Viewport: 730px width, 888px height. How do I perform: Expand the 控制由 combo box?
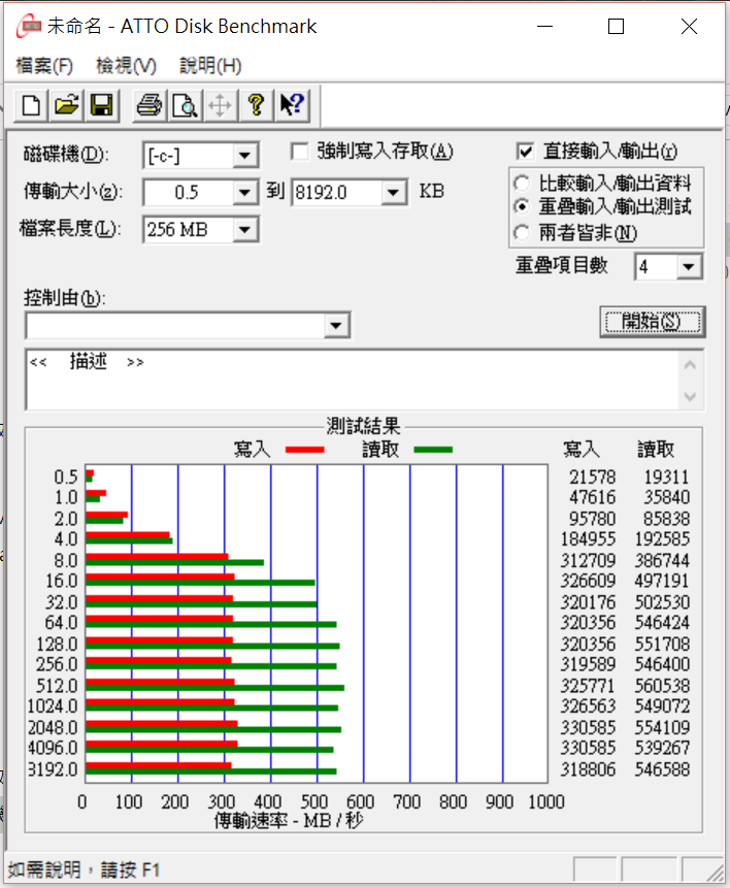336,326
